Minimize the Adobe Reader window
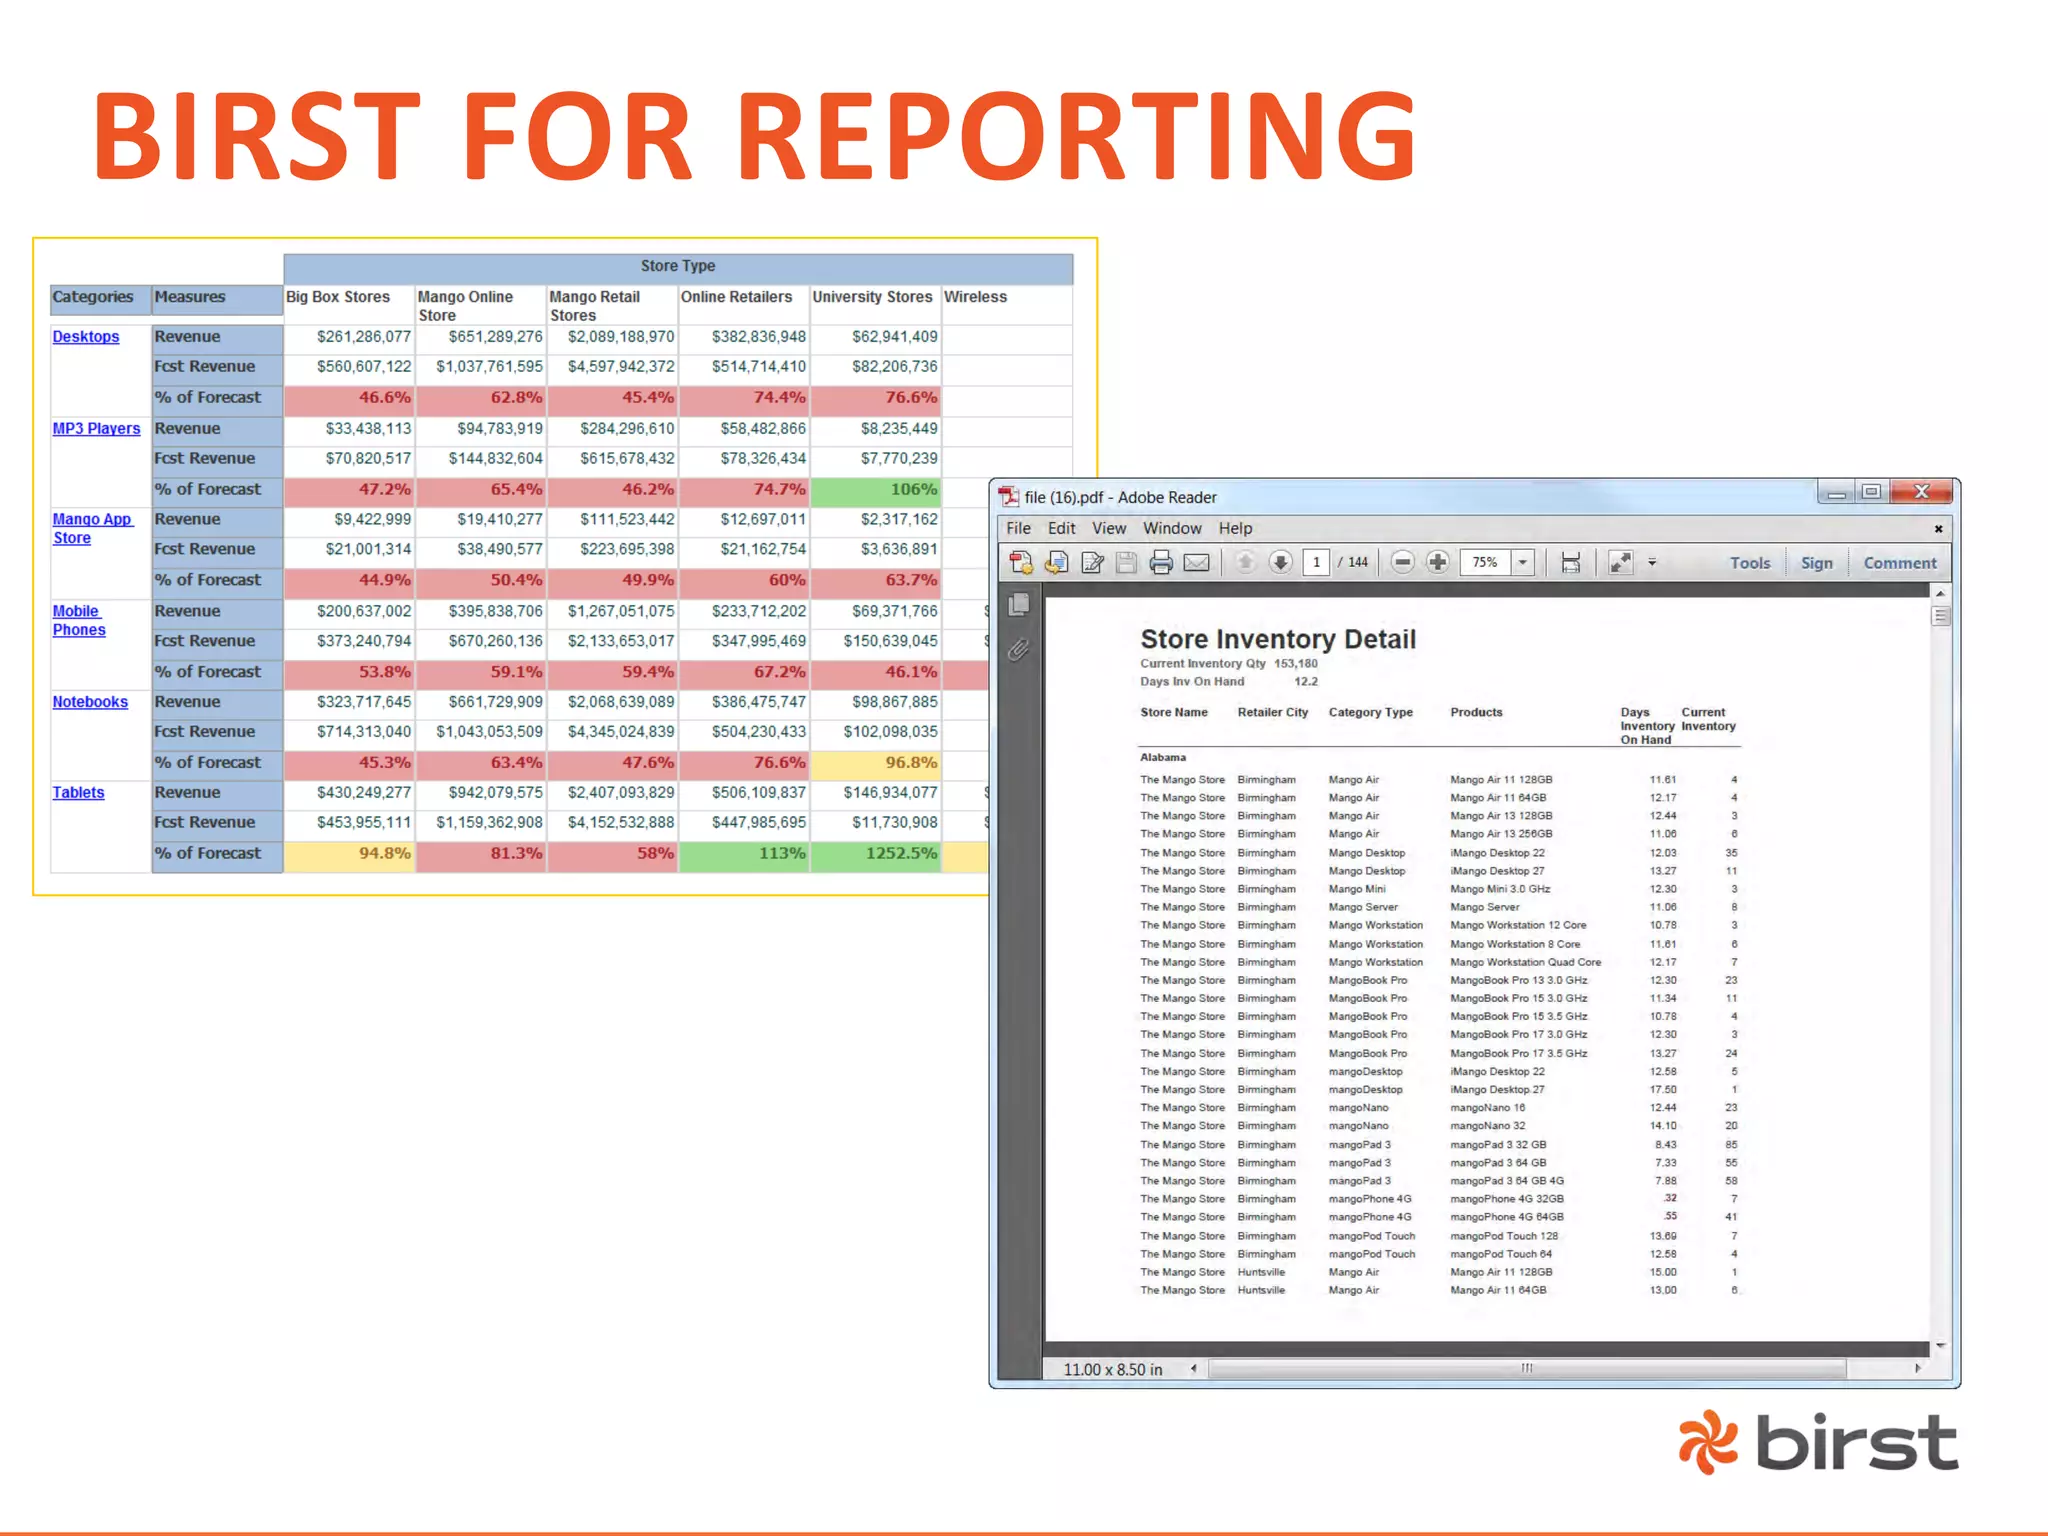The width and height of the screenshot is (2048, 1536). 1836,491
